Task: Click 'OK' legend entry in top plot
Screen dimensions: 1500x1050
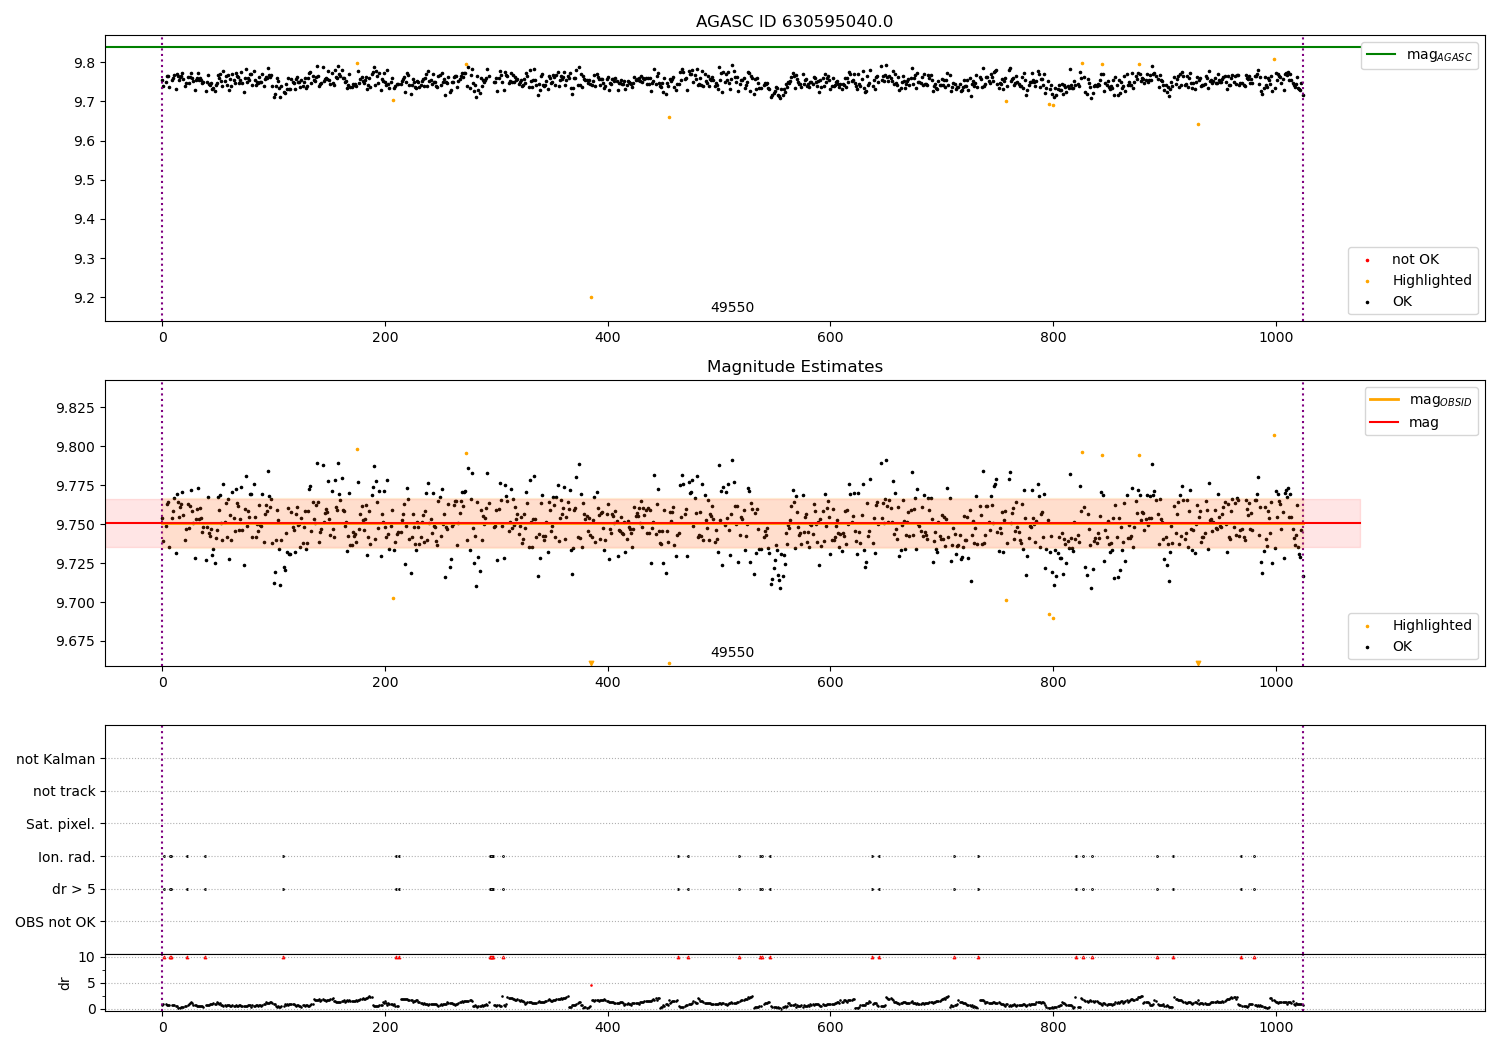Action: pos(1391,302)
